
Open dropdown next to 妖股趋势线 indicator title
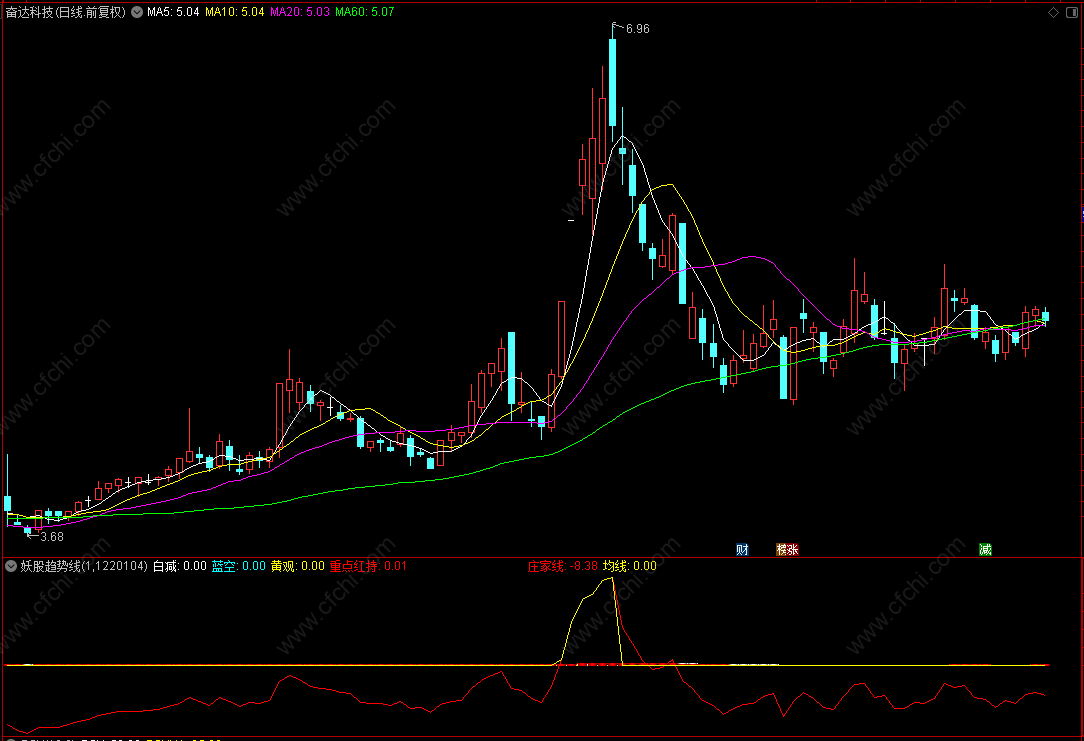pyautogui.click(x=11, y=566)
